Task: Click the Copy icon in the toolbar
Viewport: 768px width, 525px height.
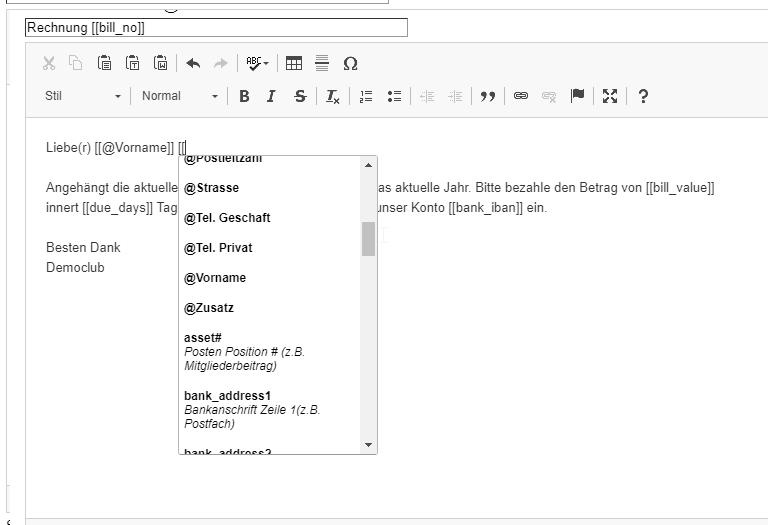Action: (76, 63)
